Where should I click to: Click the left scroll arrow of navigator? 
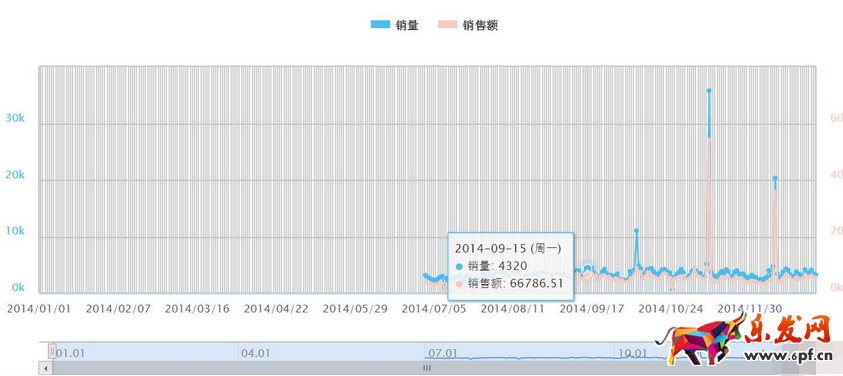(46, 368)
